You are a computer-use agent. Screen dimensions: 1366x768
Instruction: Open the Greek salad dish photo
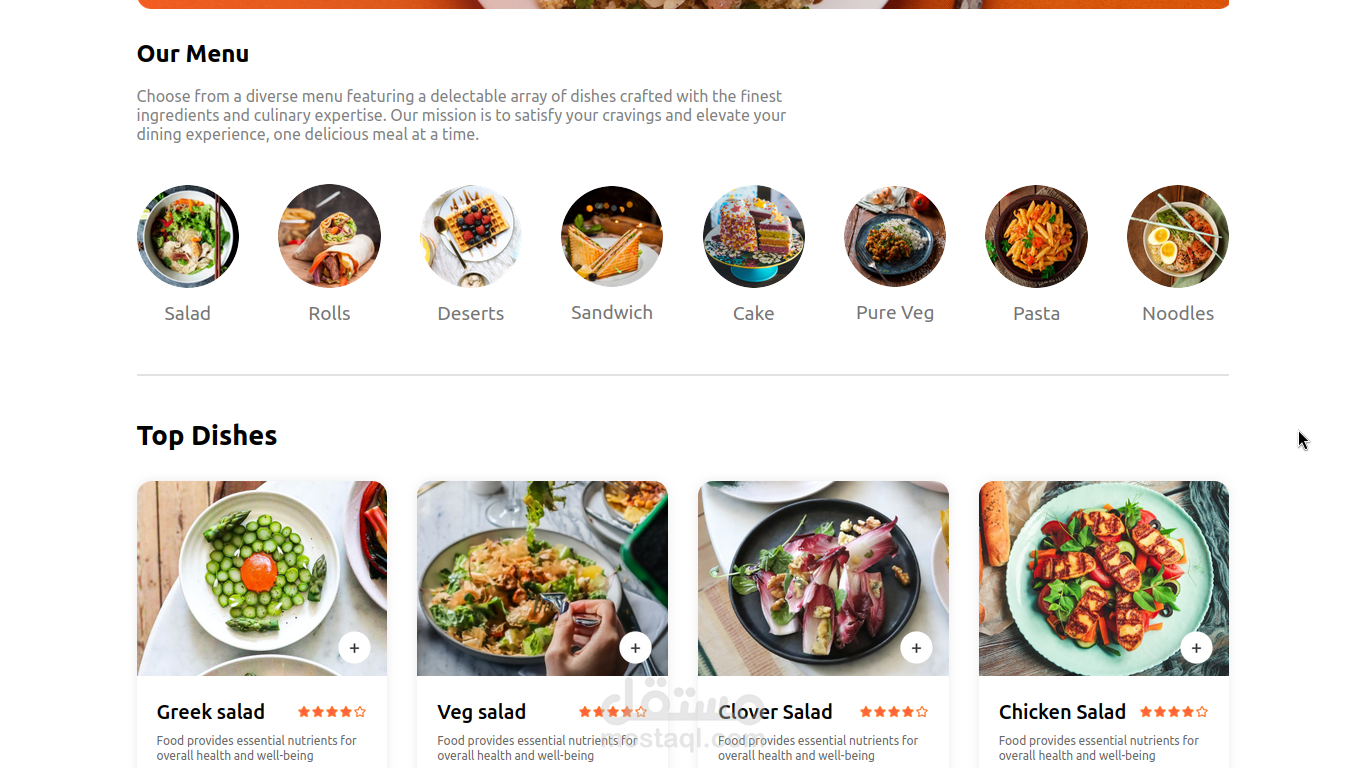pos(262,578)
